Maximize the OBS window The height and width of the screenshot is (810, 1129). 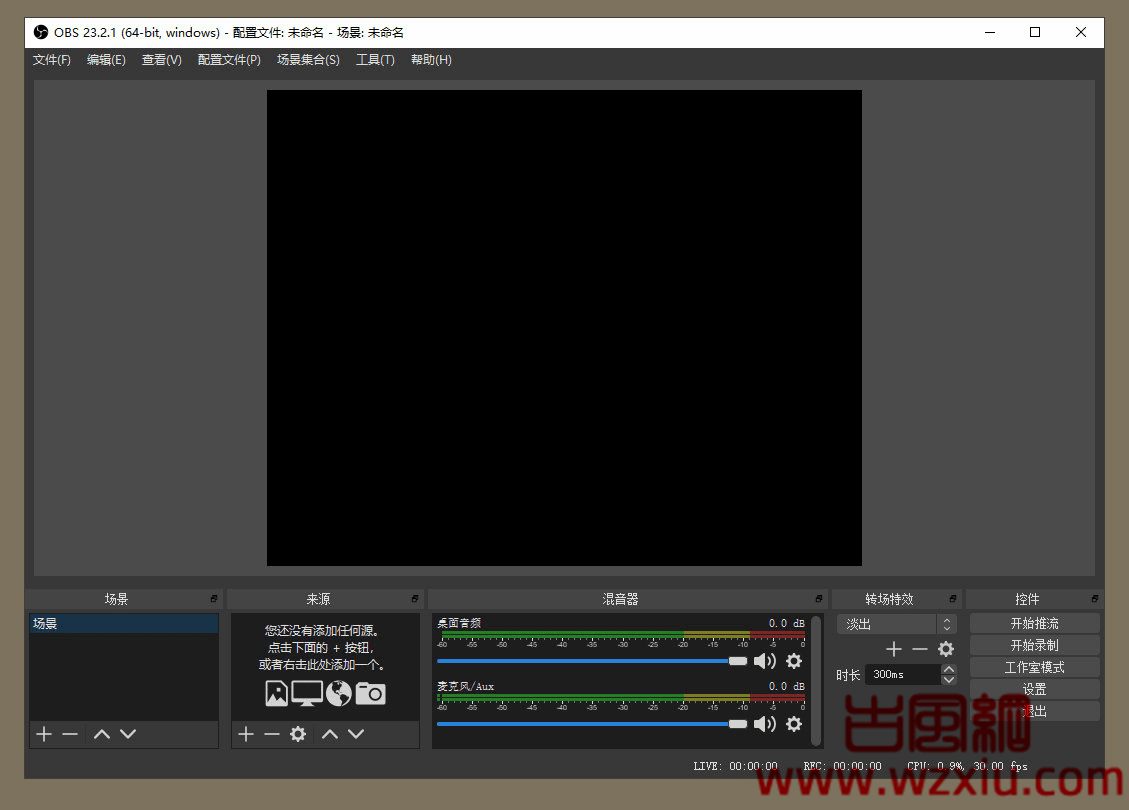pyautogui.click(x=1035, y=32)
